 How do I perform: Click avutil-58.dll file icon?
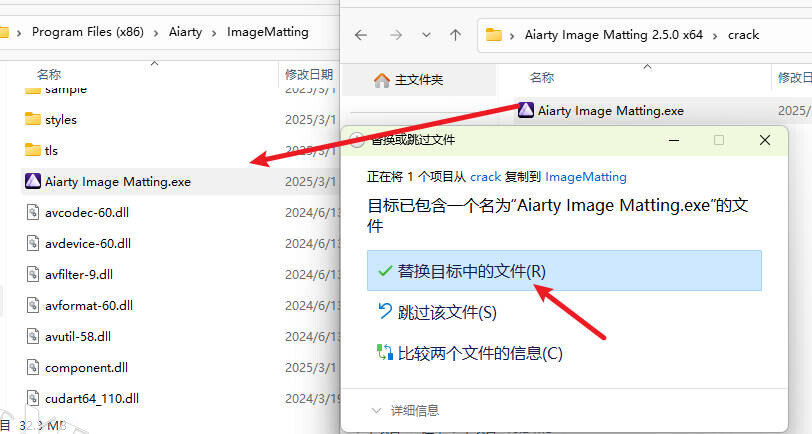point(33,337)
